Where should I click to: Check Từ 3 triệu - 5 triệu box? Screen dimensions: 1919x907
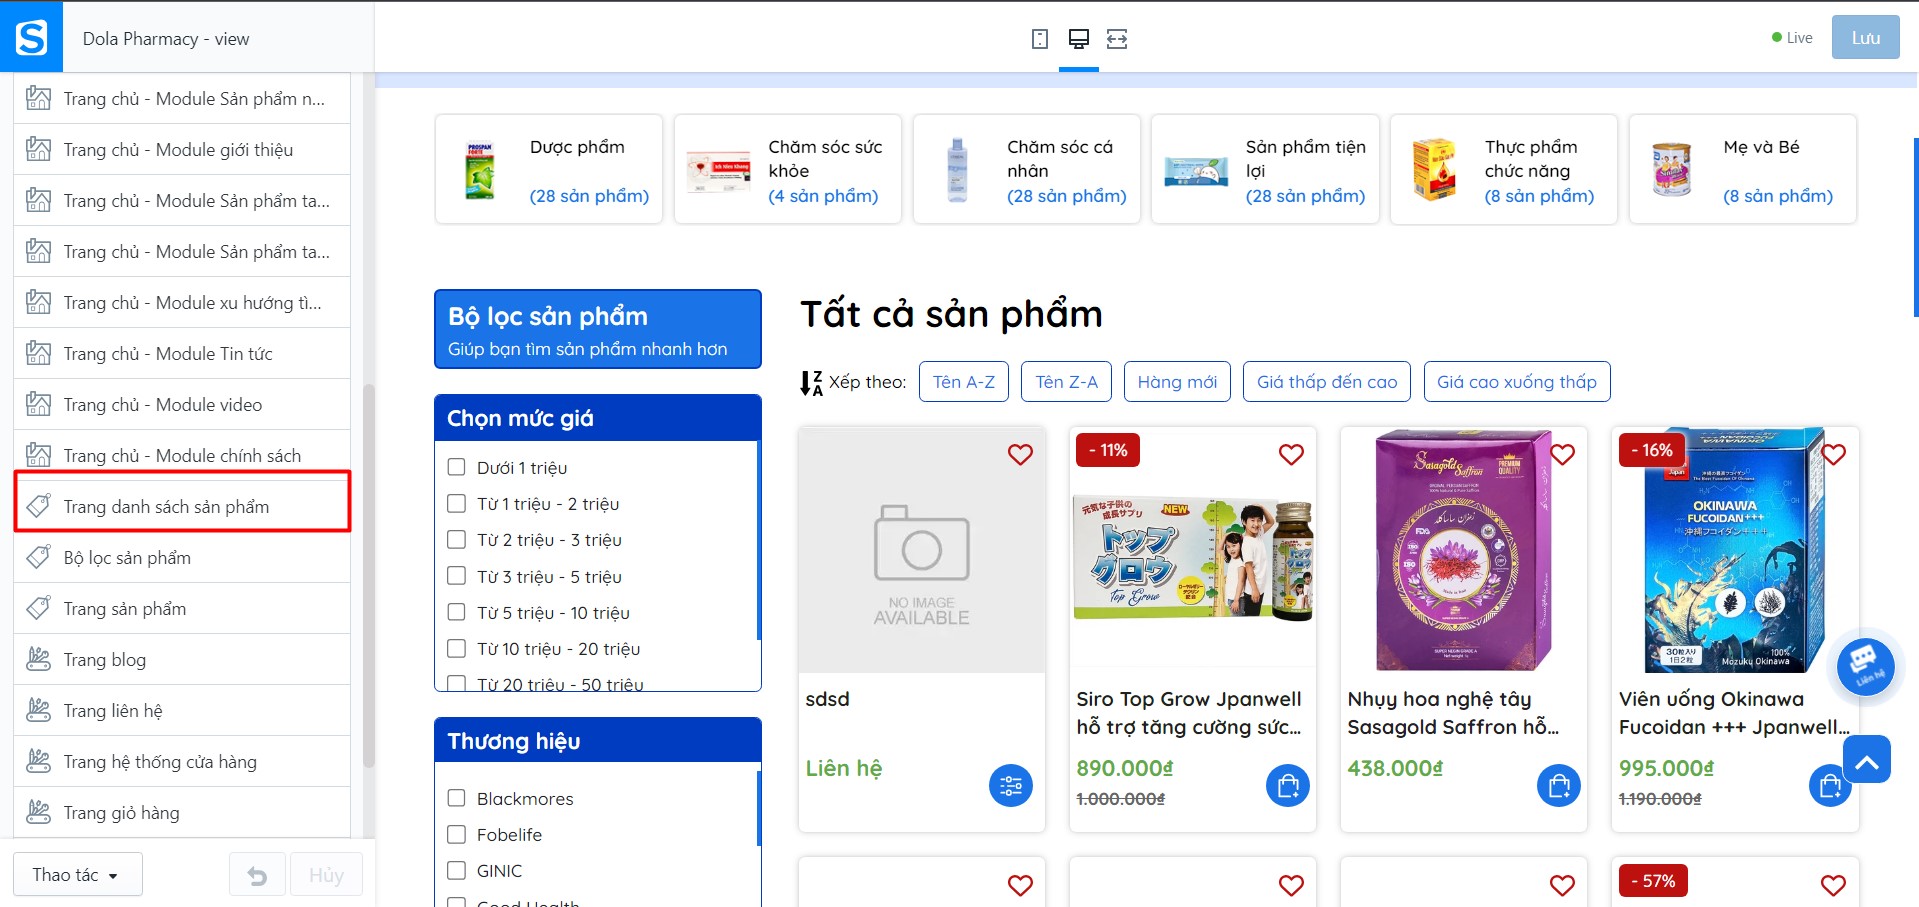[457, 576]
